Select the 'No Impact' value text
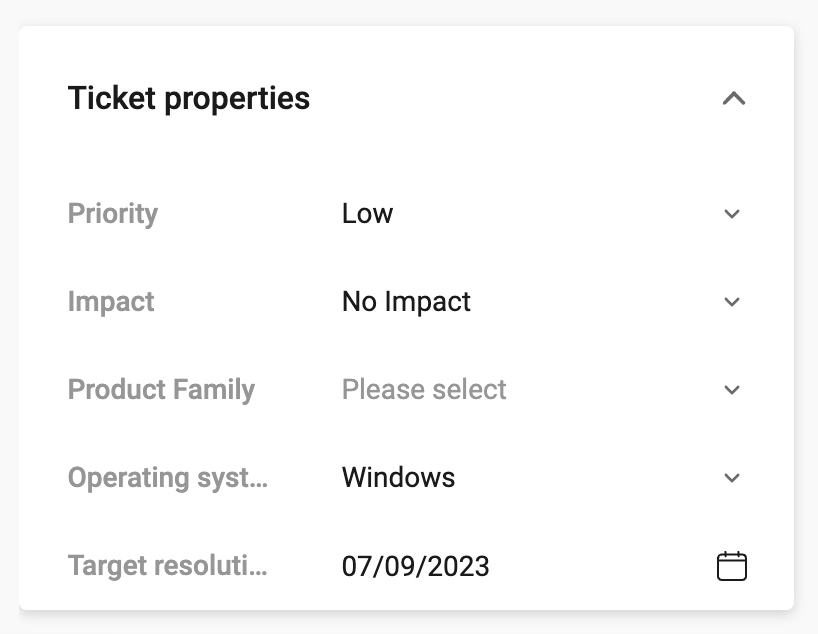The width and height of the screenshot is (818, 634). tap(406, 302)
